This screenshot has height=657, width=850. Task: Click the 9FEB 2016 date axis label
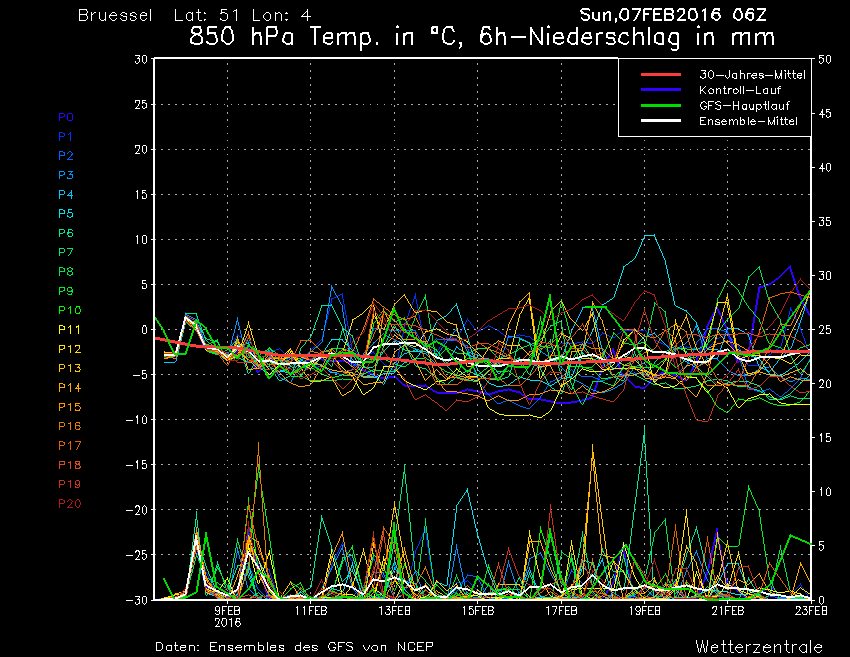228,616
